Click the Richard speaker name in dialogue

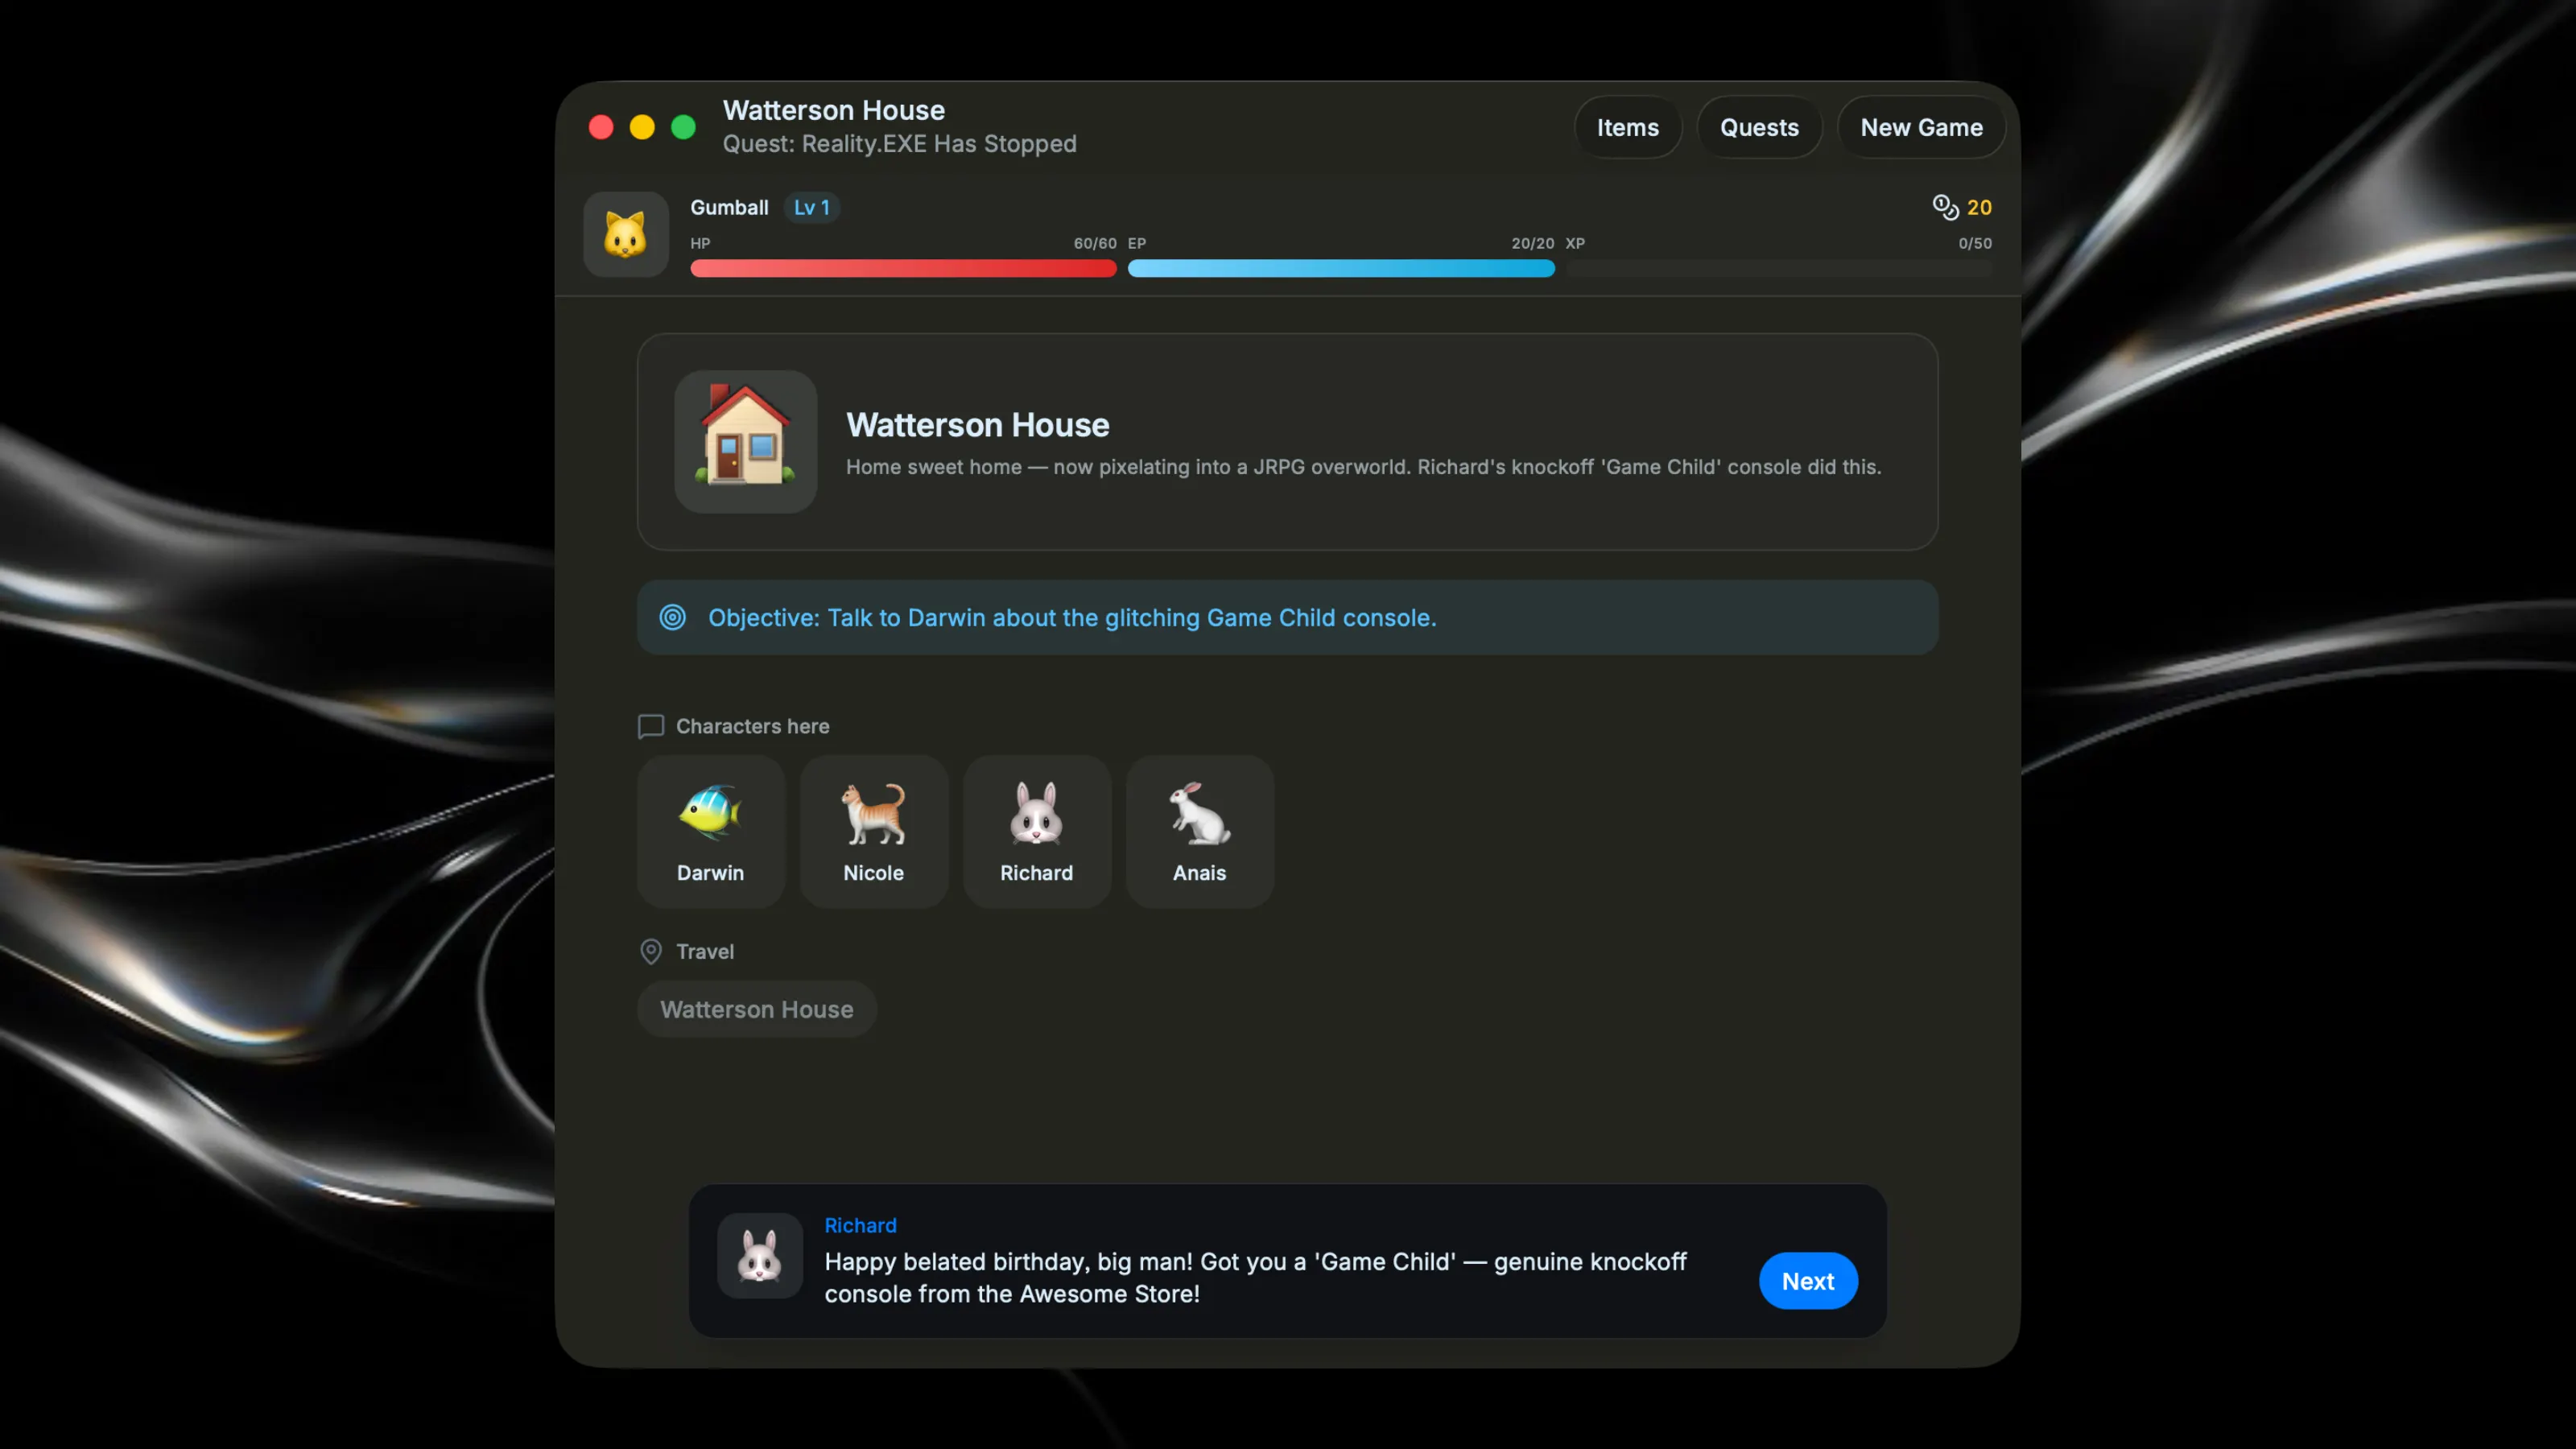(860, 1225)
